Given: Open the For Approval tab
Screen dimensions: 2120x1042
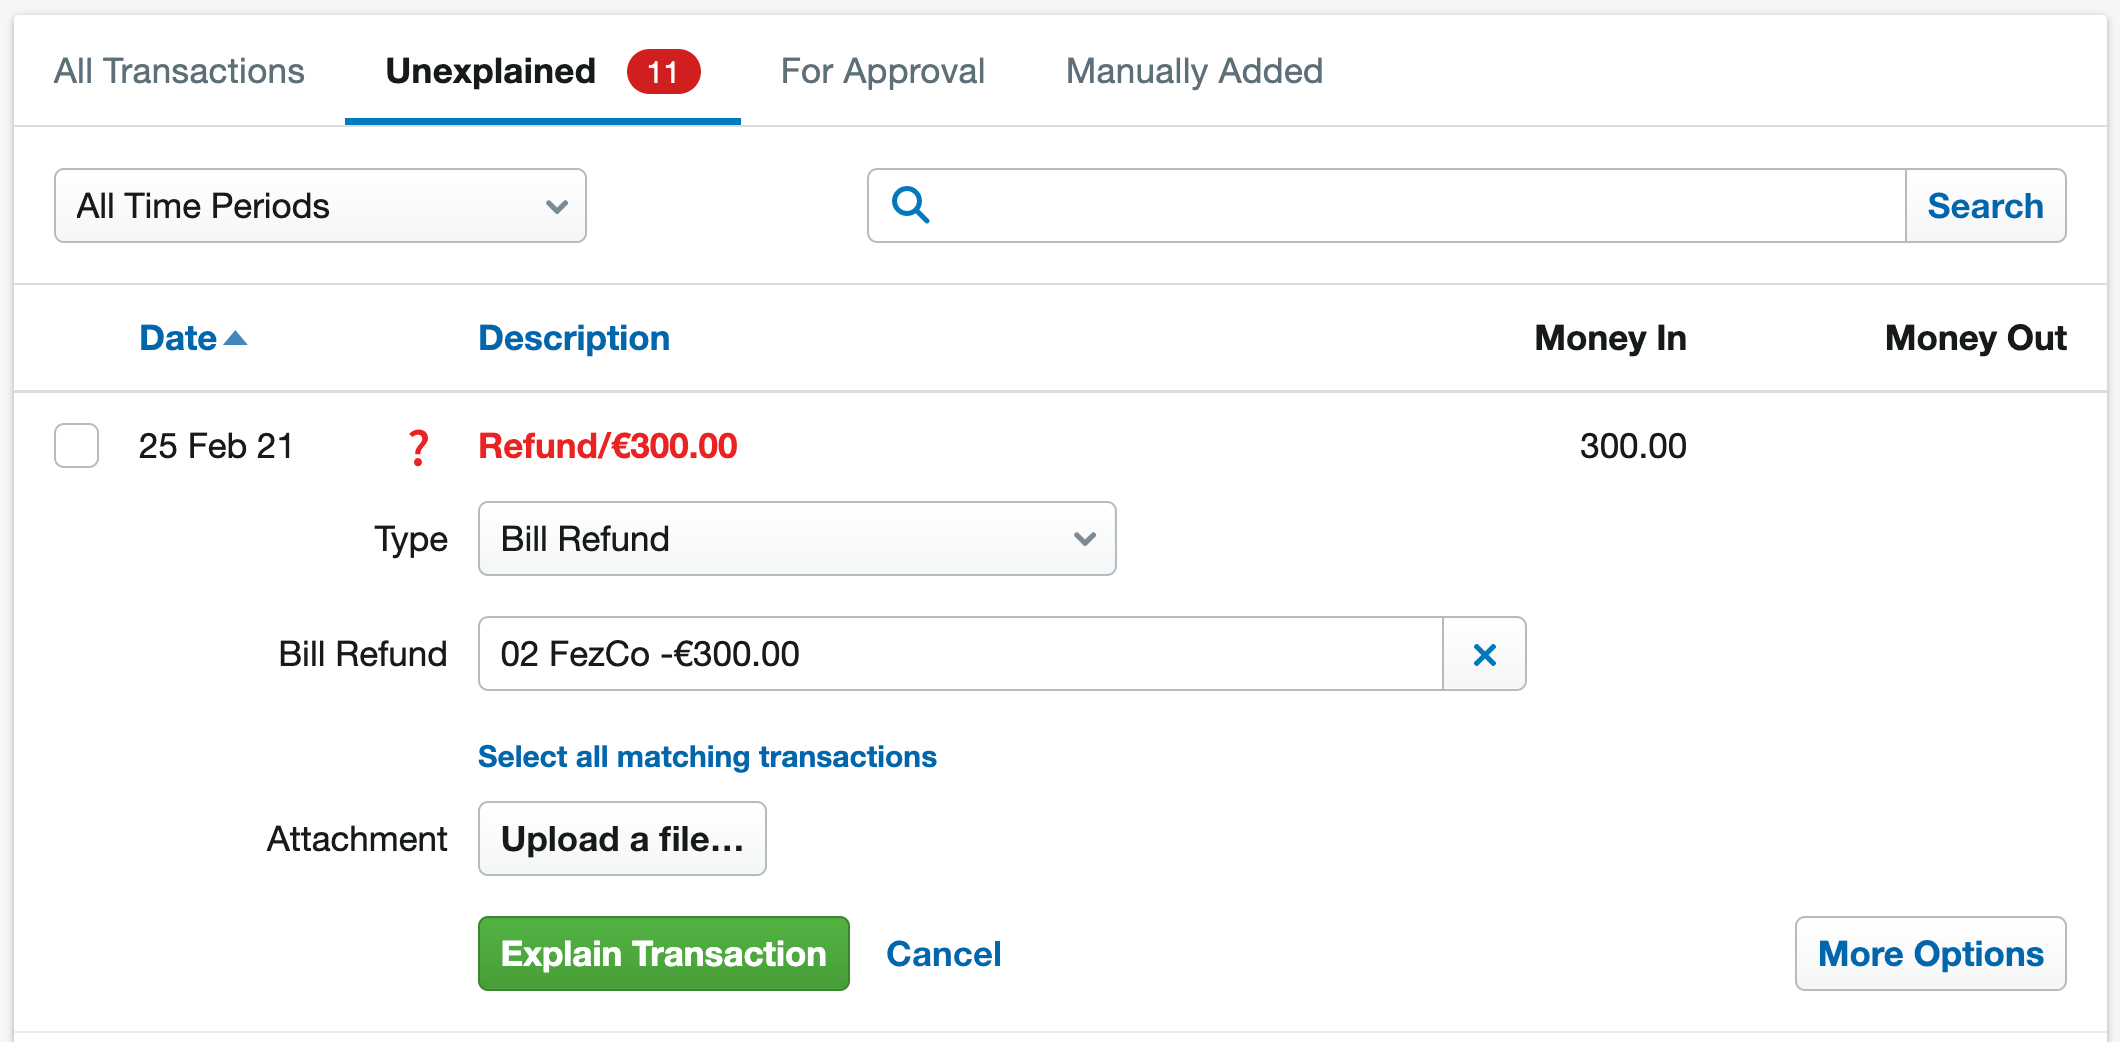Looking at the screenshot, I should [x=882, y=71].
